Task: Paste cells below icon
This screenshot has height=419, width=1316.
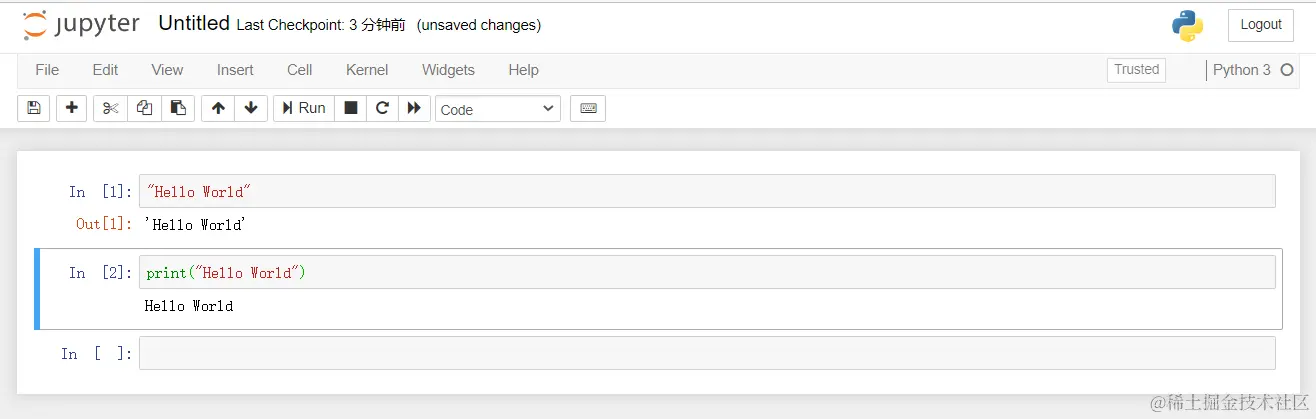Action: [177, 108]
